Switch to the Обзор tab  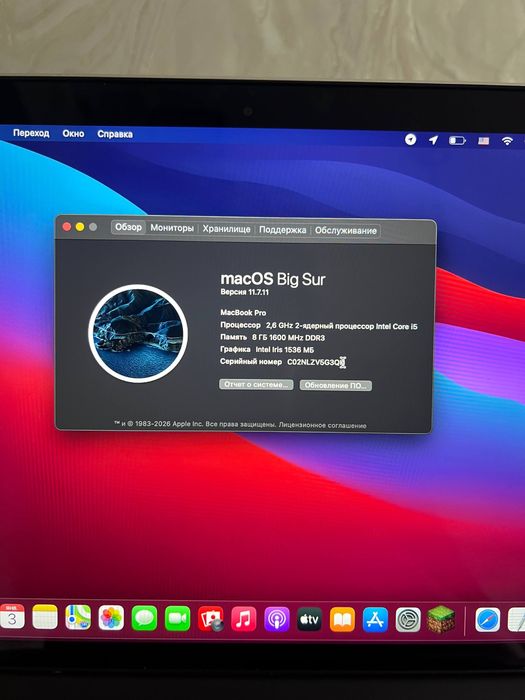click(128, 227)
